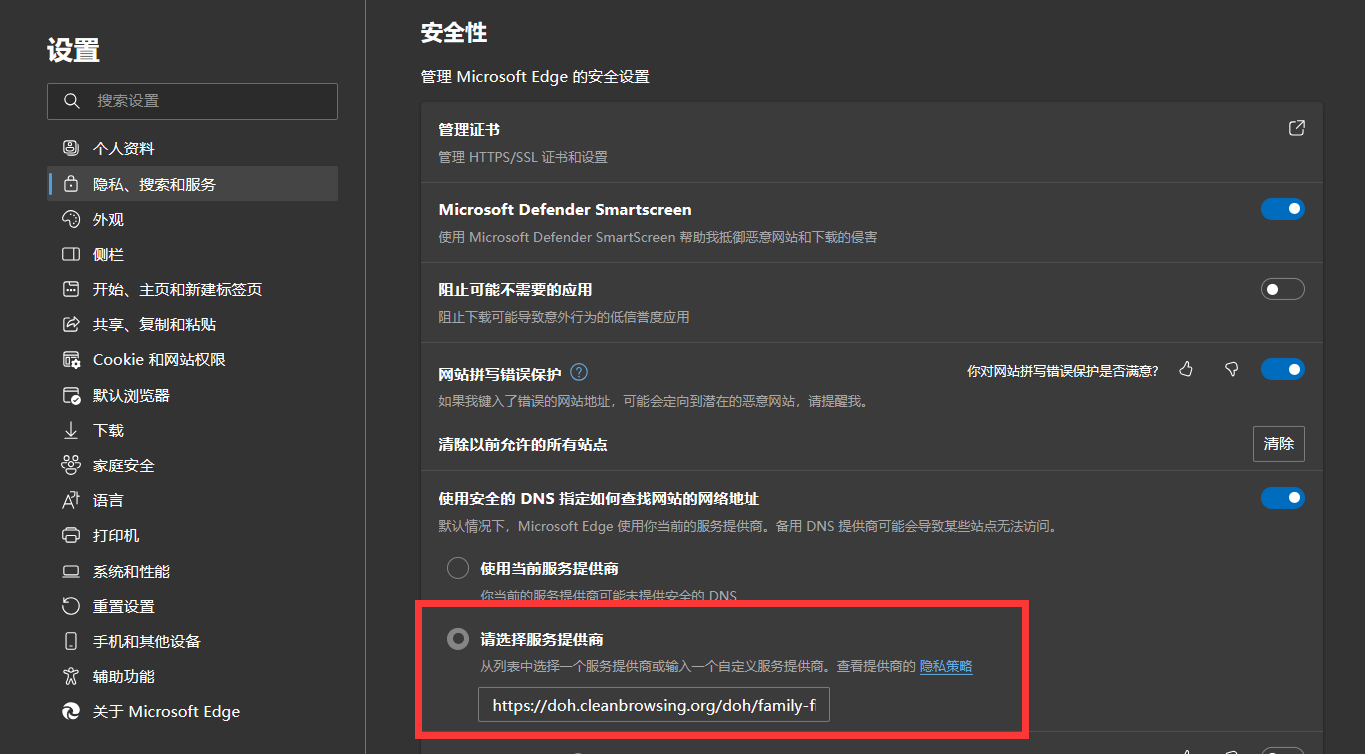Go to Cookie 和网站权限 section
This screenshot has width=1365, height=754.
tap(148, 359)
